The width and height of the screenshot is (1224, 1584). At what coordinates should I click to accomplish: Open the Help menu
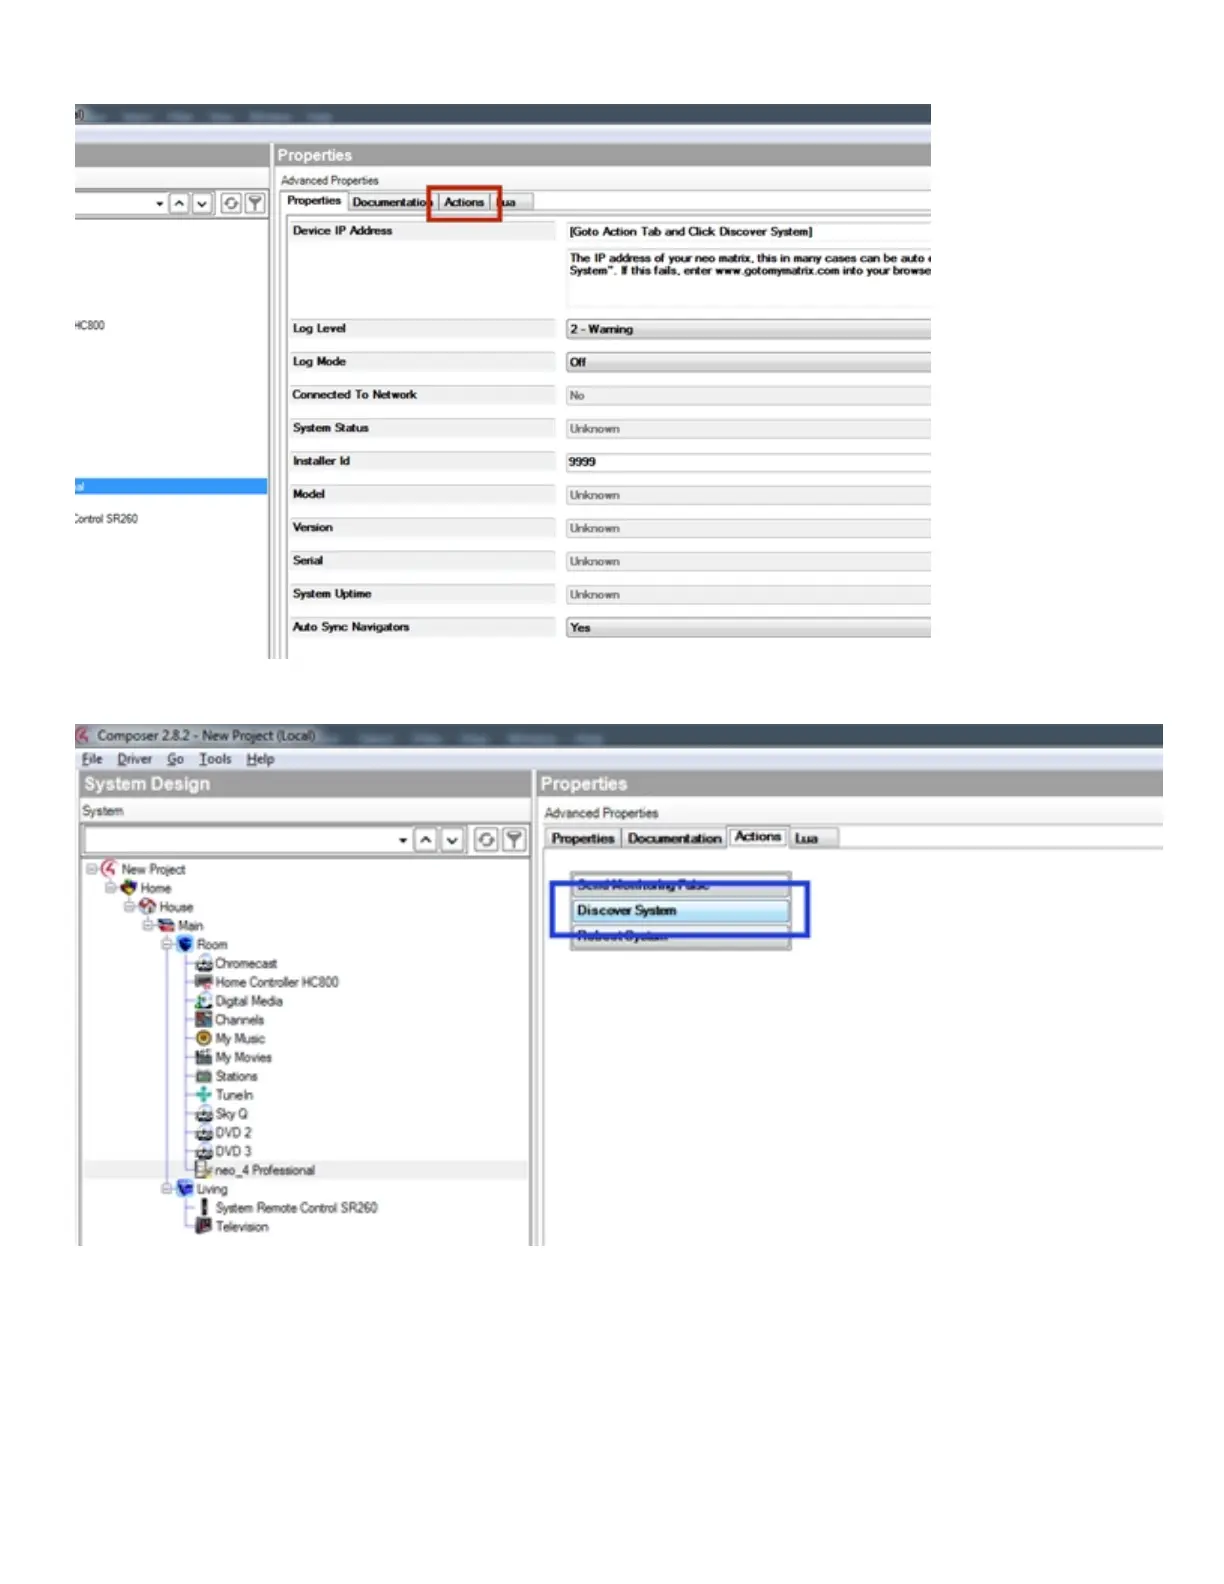tap(260, 760)
